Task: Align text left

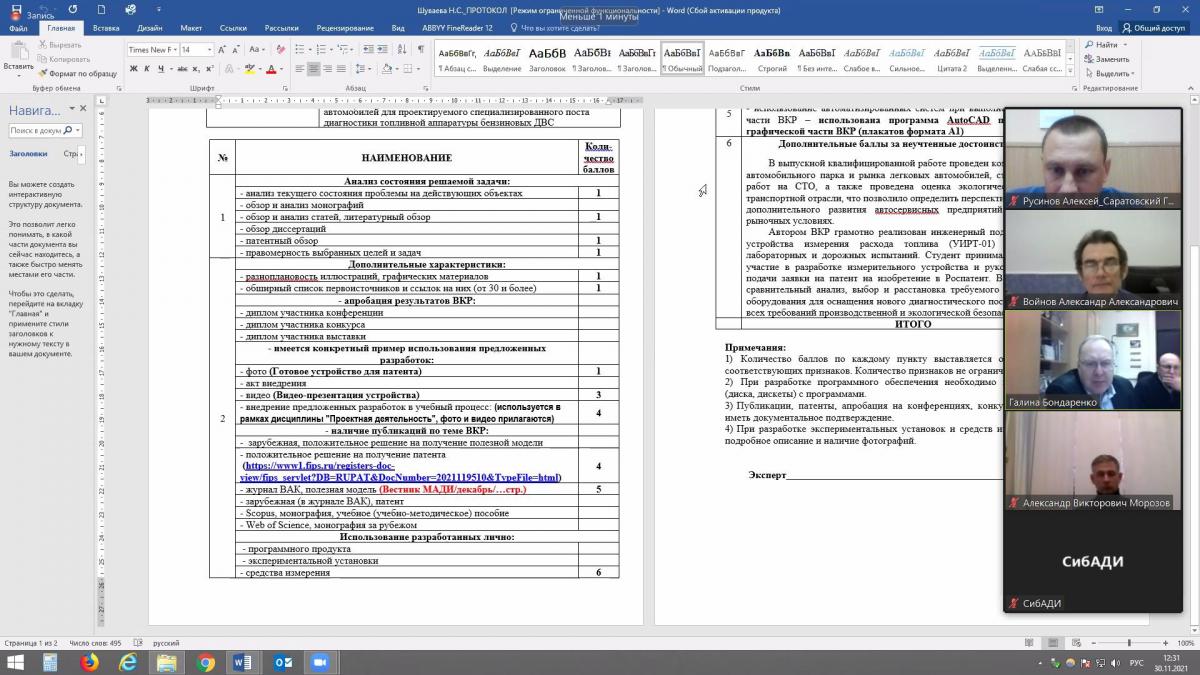Action: [300, 68]
